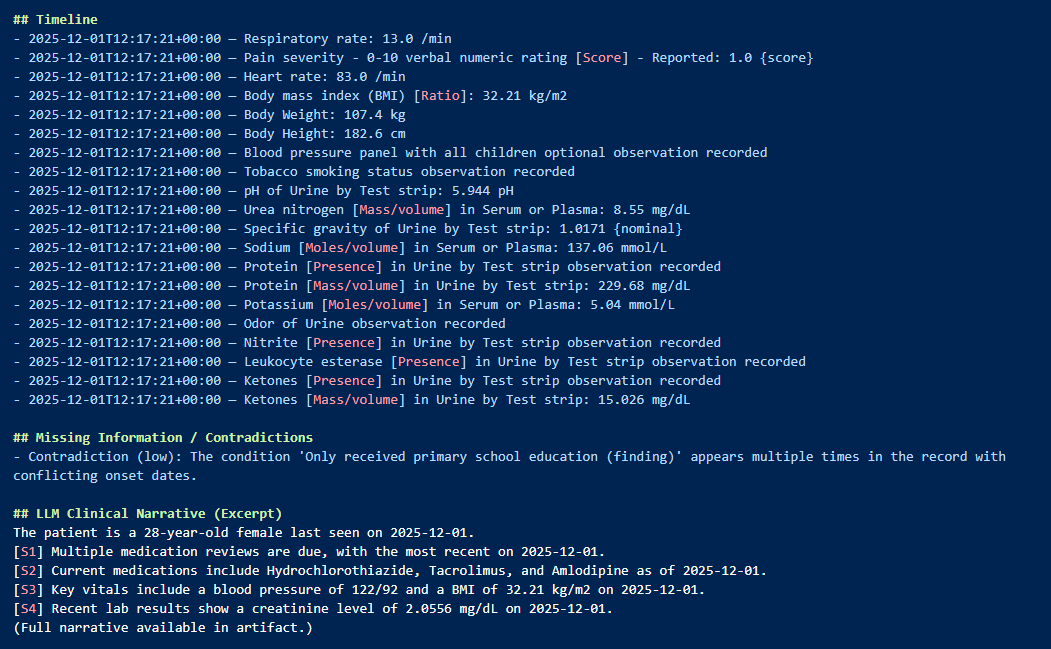
Task: Click the 'Full narrative available in artifact' note
Action: (x=163, y=627)
